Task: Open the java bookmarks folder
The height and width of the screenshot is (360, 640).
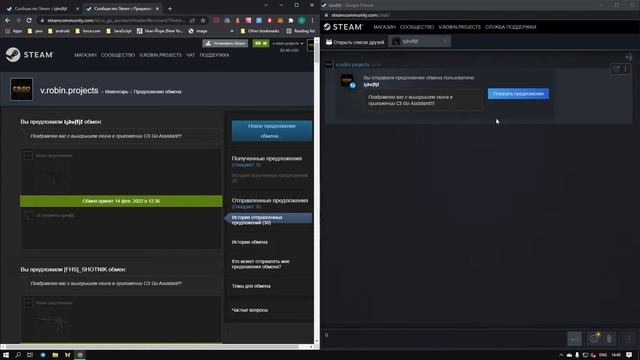Action: pyautogui.click(x=35, y=31)
